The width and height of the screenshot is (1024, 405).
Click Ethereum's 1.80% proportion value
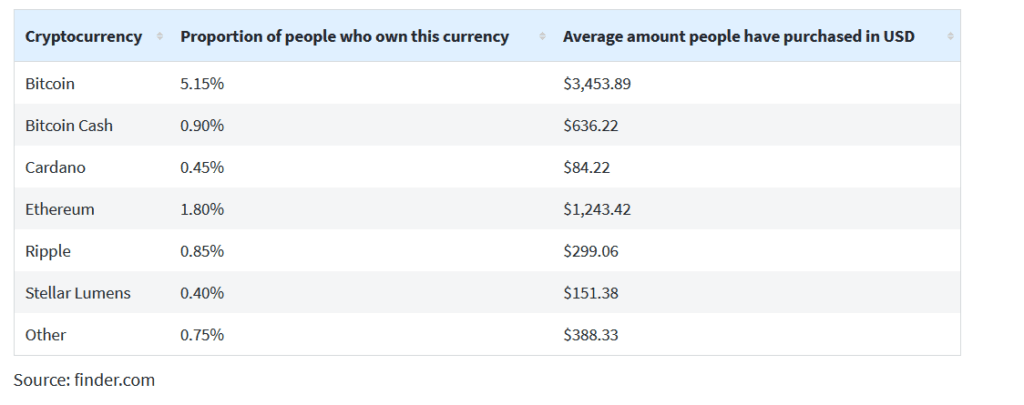coord(202,210)
